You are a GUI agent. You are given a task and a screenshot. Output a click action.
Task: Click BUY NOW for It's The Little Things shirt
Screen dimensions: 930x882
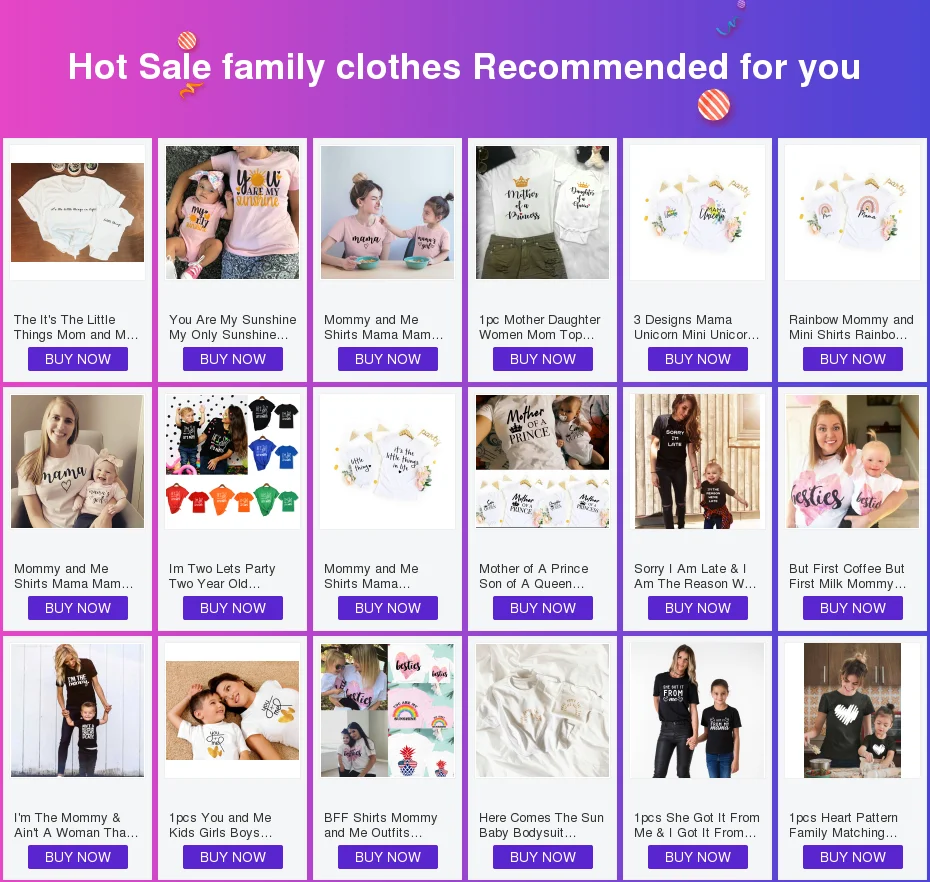[x=78, y=359]
